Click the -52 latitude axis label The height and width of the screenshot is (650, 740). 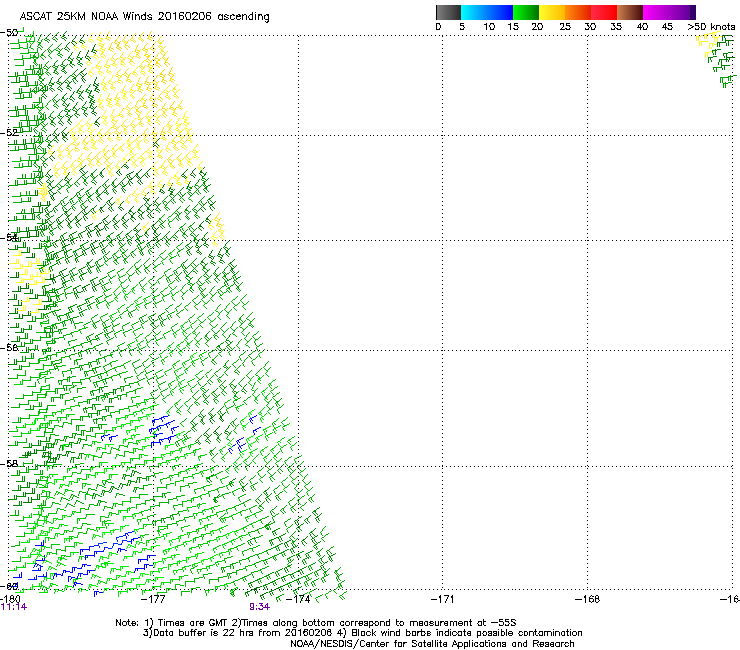click(x=9, y=133)
